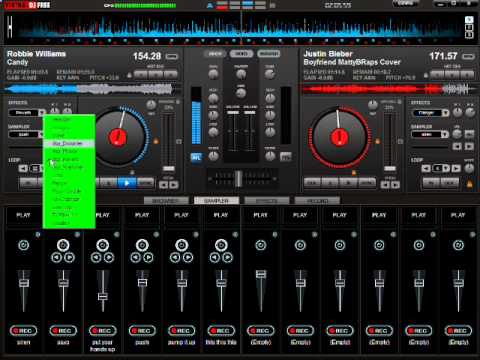Click the right deck sampler previous arrow
This screenshot has height=360, width=480.
coord(457,146)
